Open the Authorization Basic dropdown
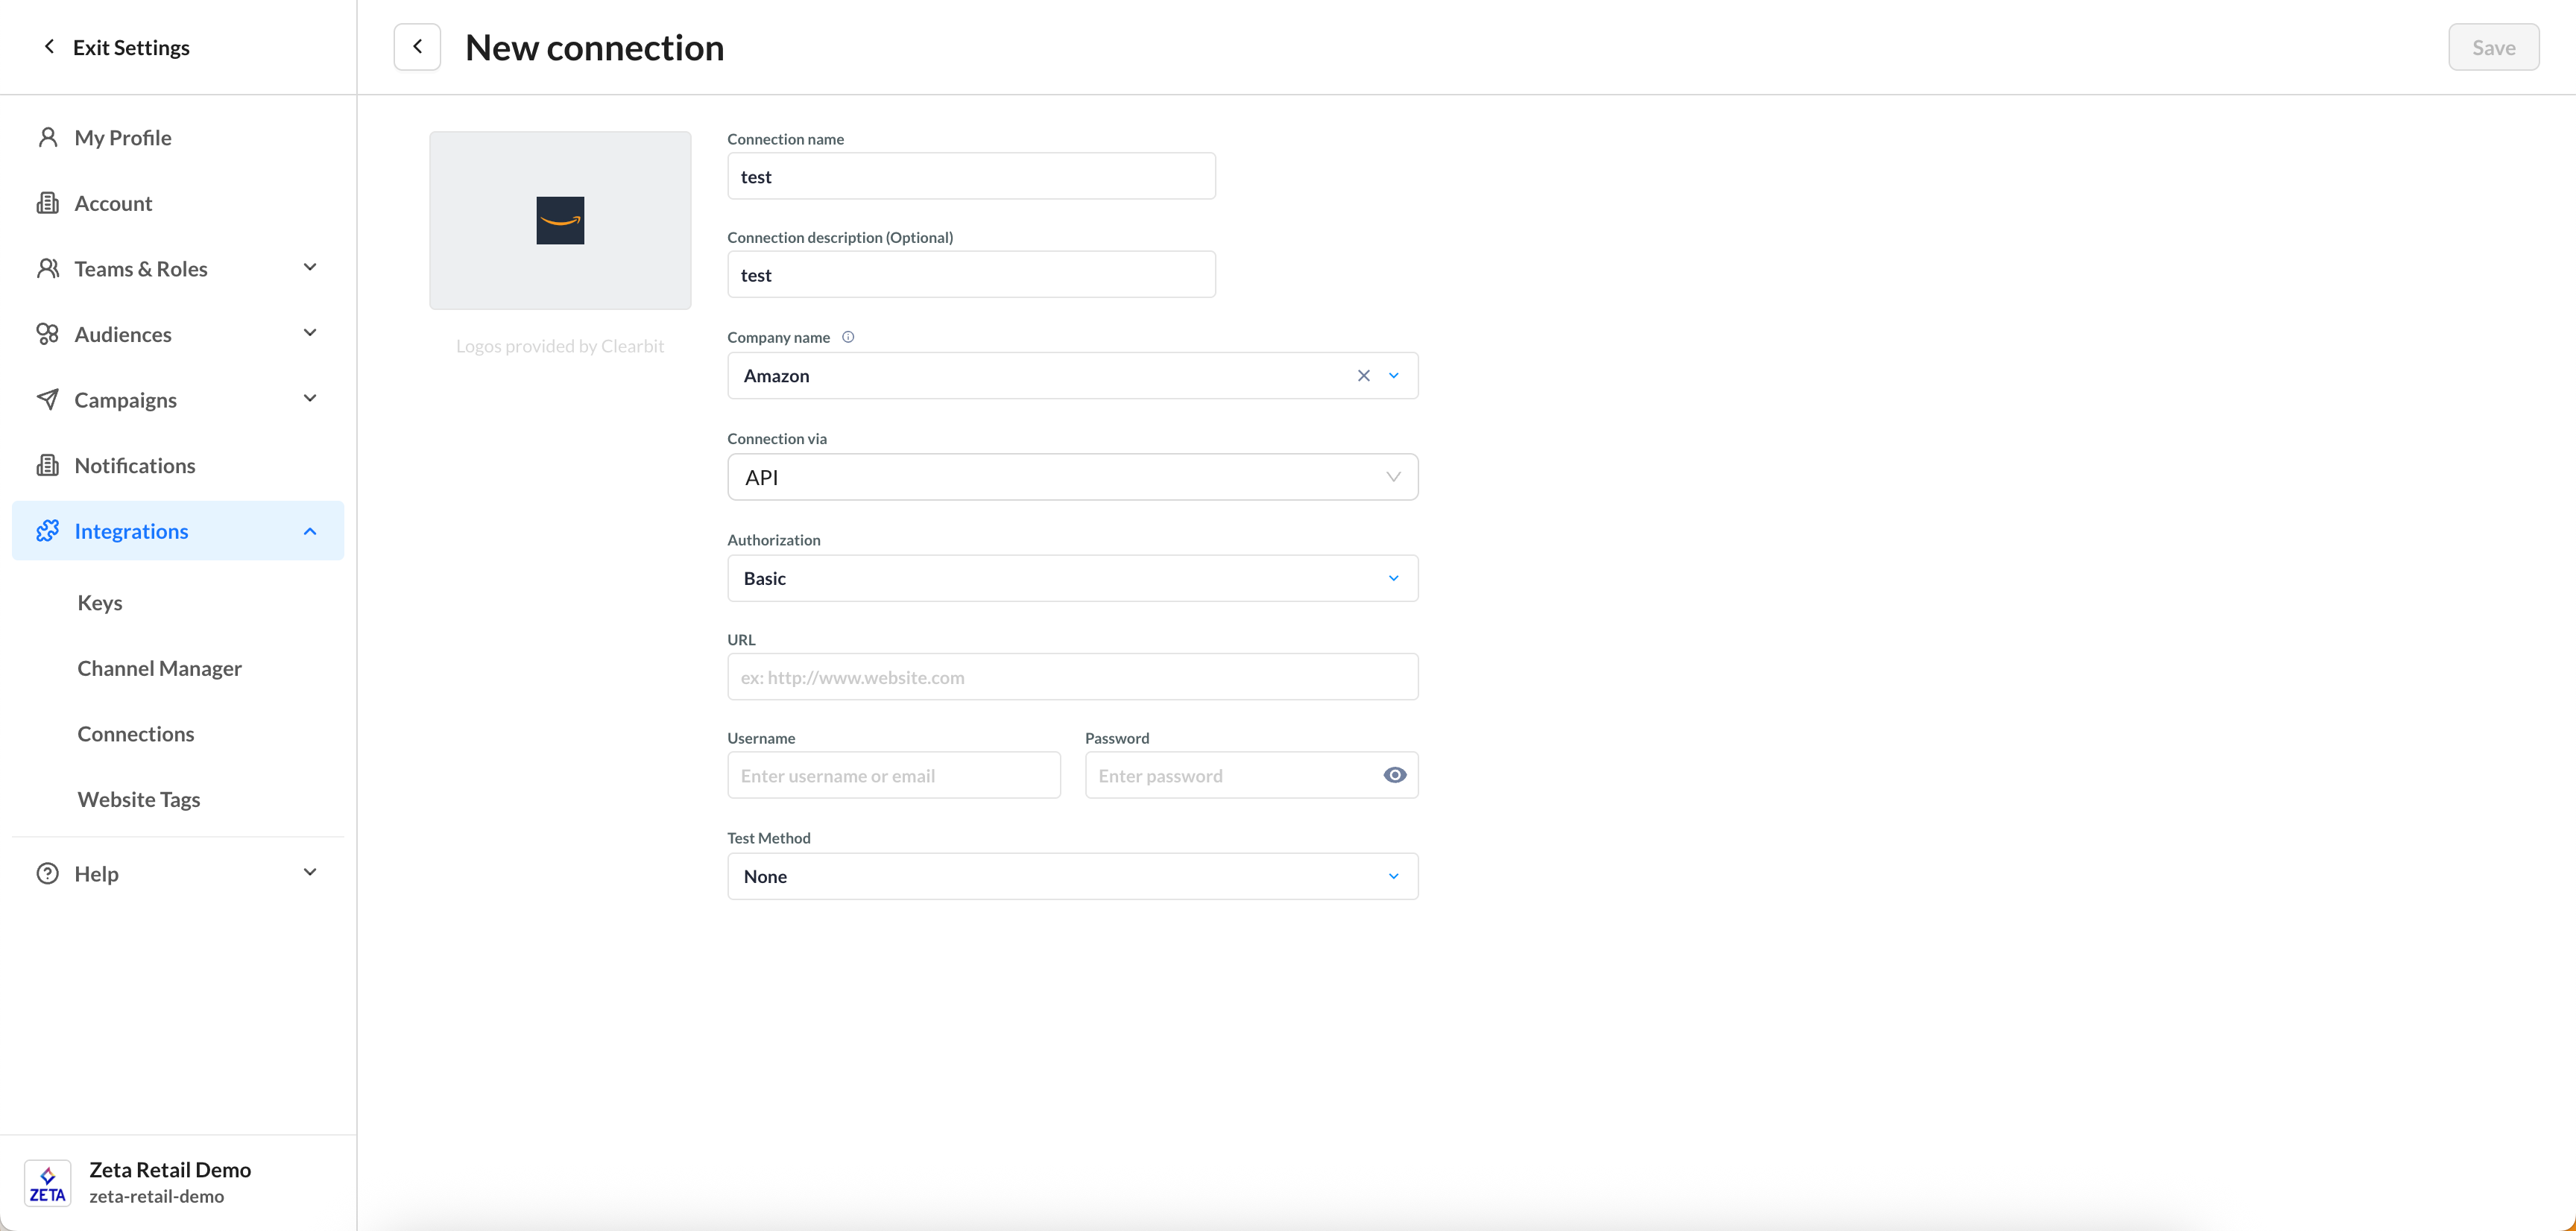 [x=1072, y=578]
